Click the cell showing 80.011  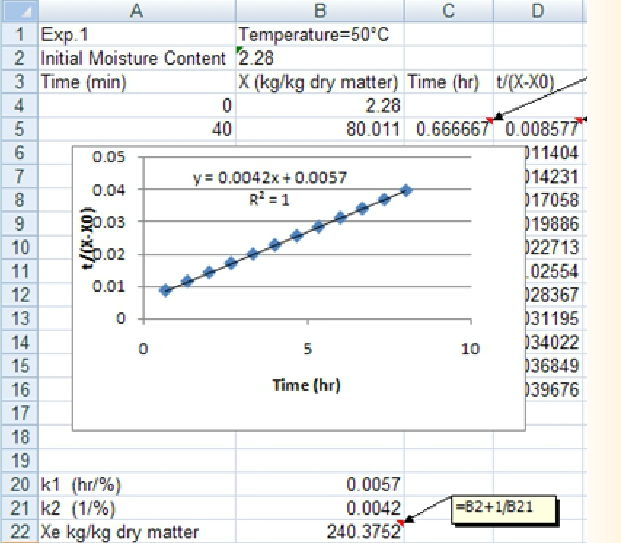[x=319, y=129]
